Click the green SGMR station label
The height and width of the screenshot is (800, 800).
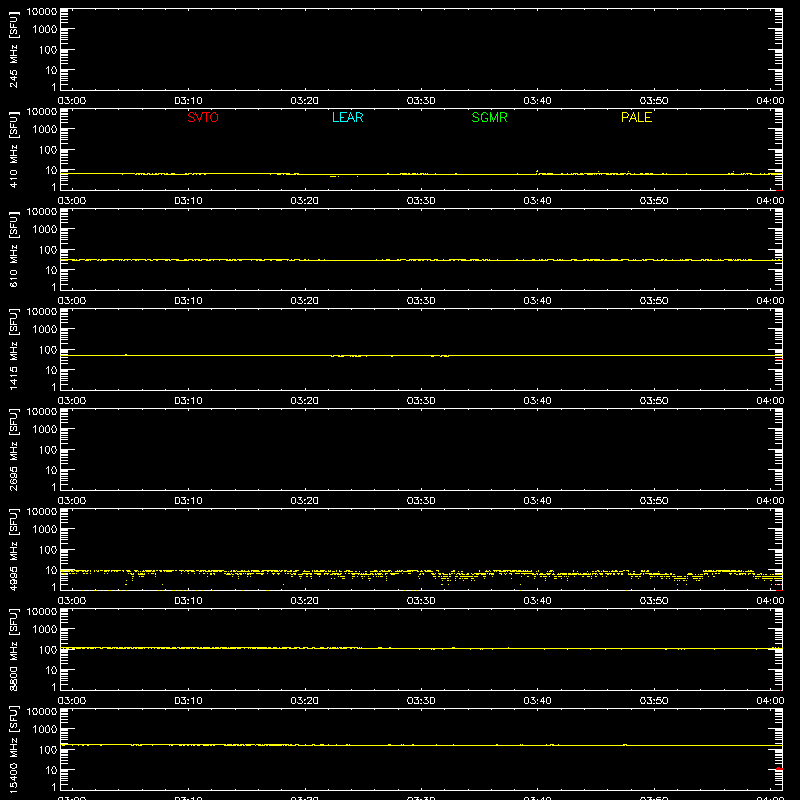pyautogui.click(x=489, y=117)
